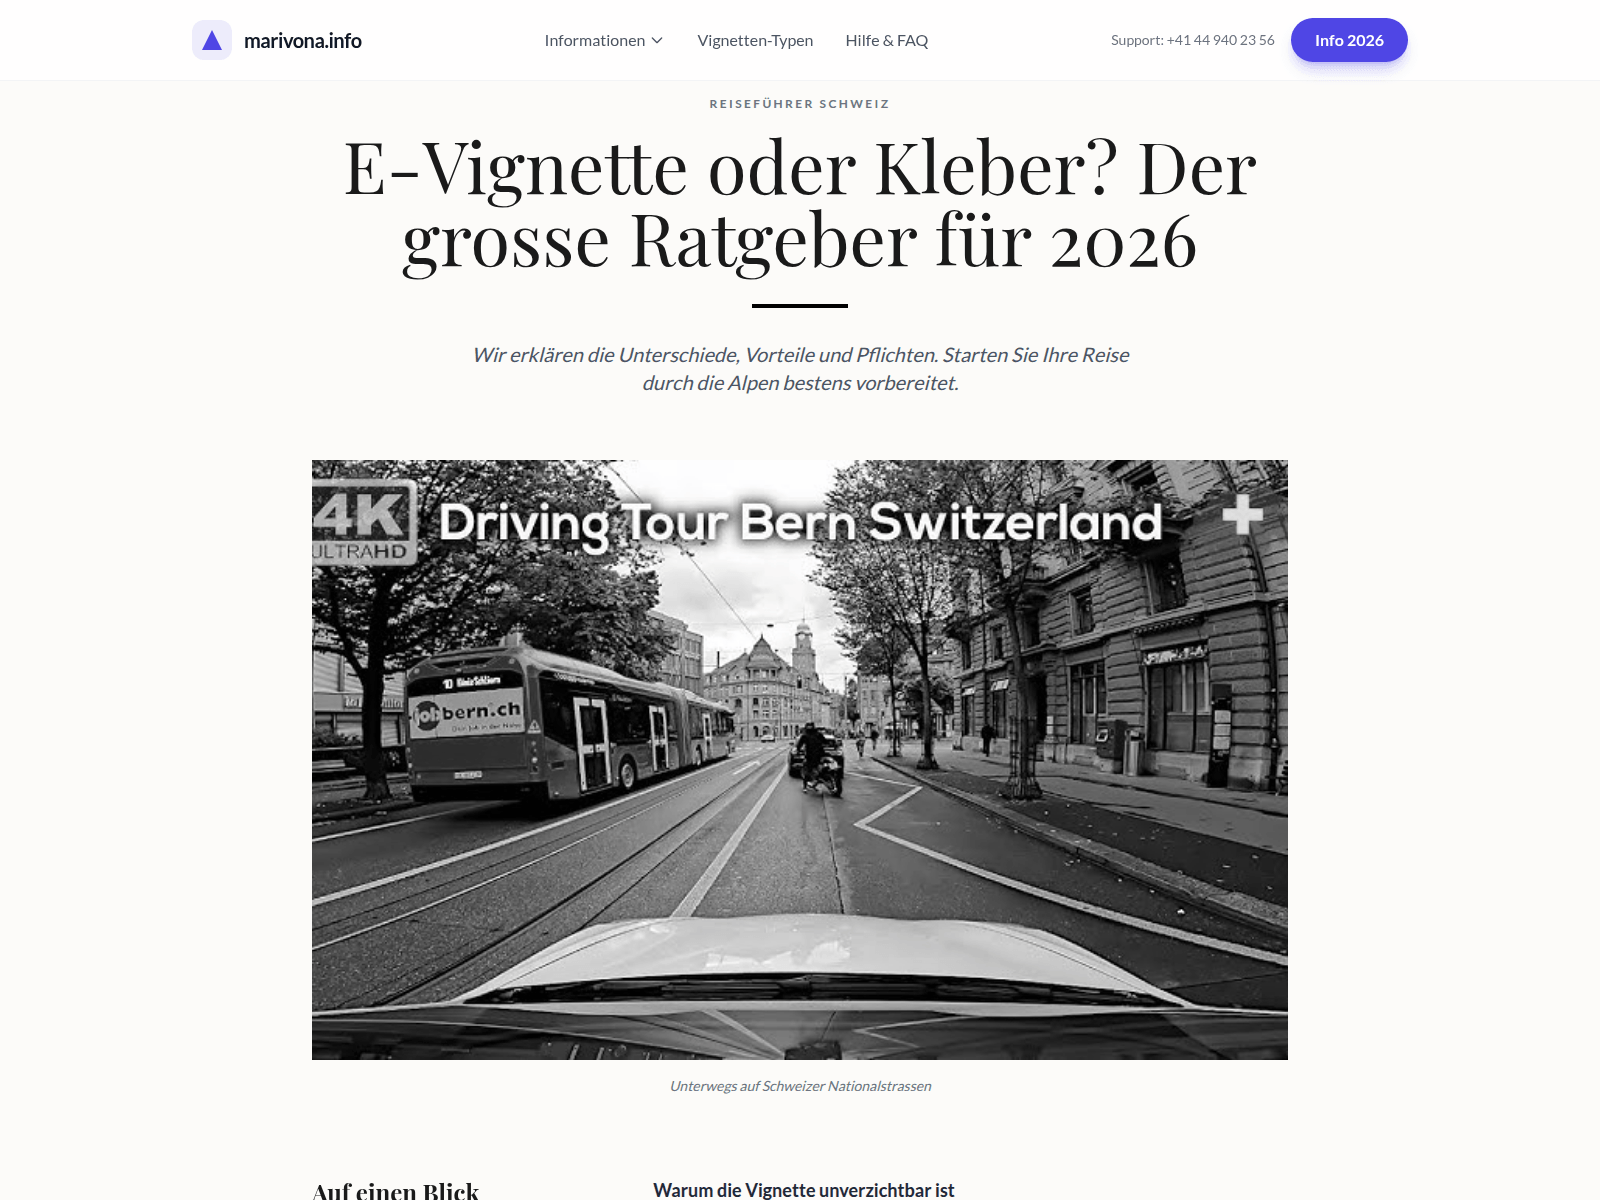This screenshot has height=1200, width=1600.
Task: Click the Auf einen Blick heading
Action: [396, 1190]
